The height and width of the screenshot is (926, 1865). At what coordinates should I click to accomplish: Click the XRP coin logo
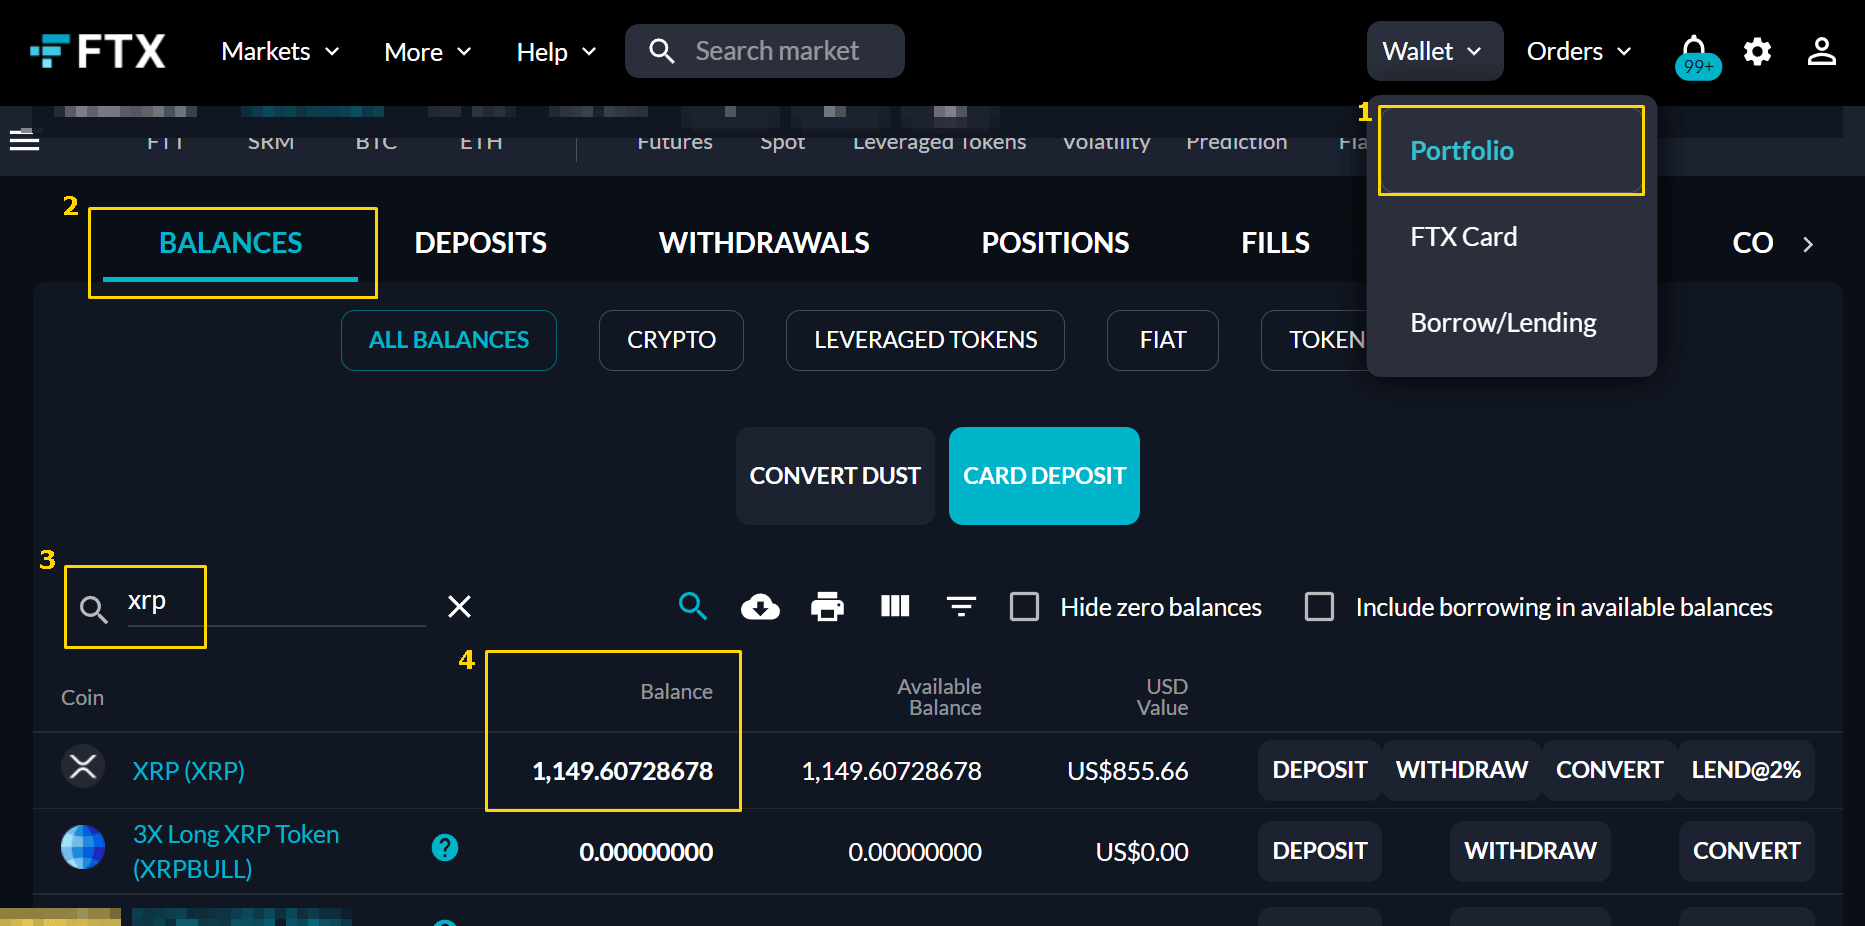(x=83, y=767)
